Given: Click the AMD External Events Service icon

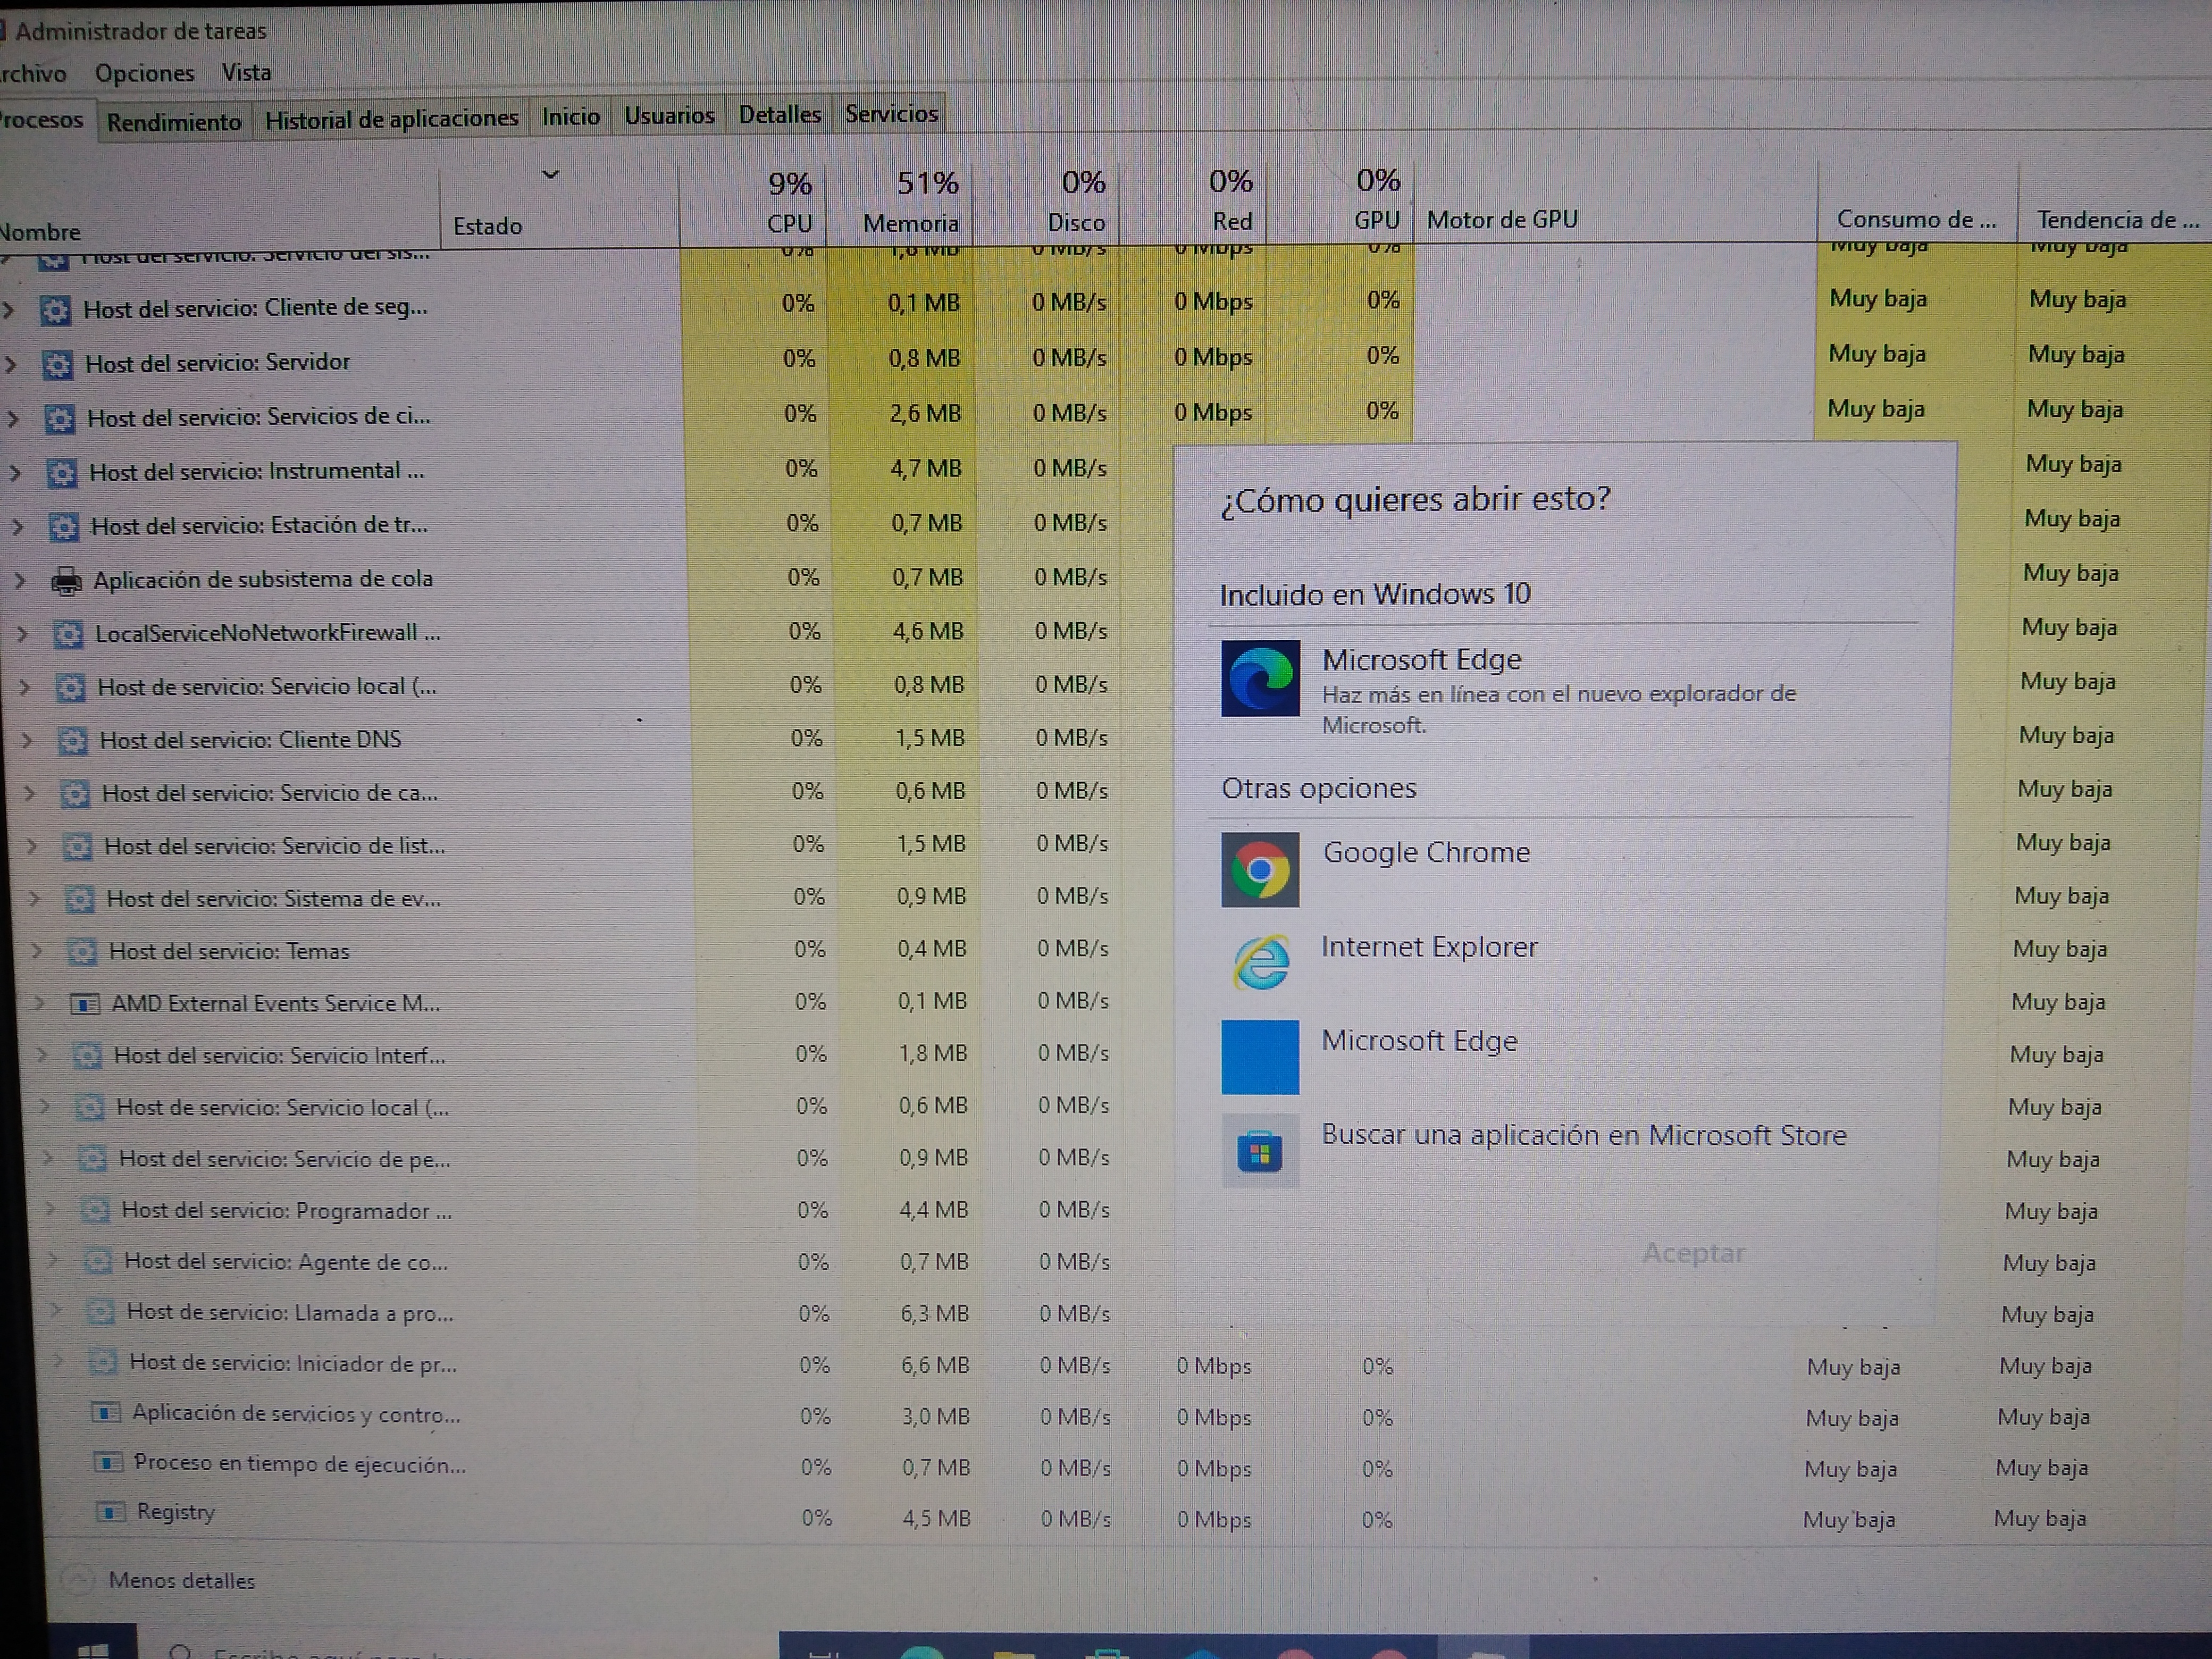Looking at the screenshot, I should point(85,1003).
